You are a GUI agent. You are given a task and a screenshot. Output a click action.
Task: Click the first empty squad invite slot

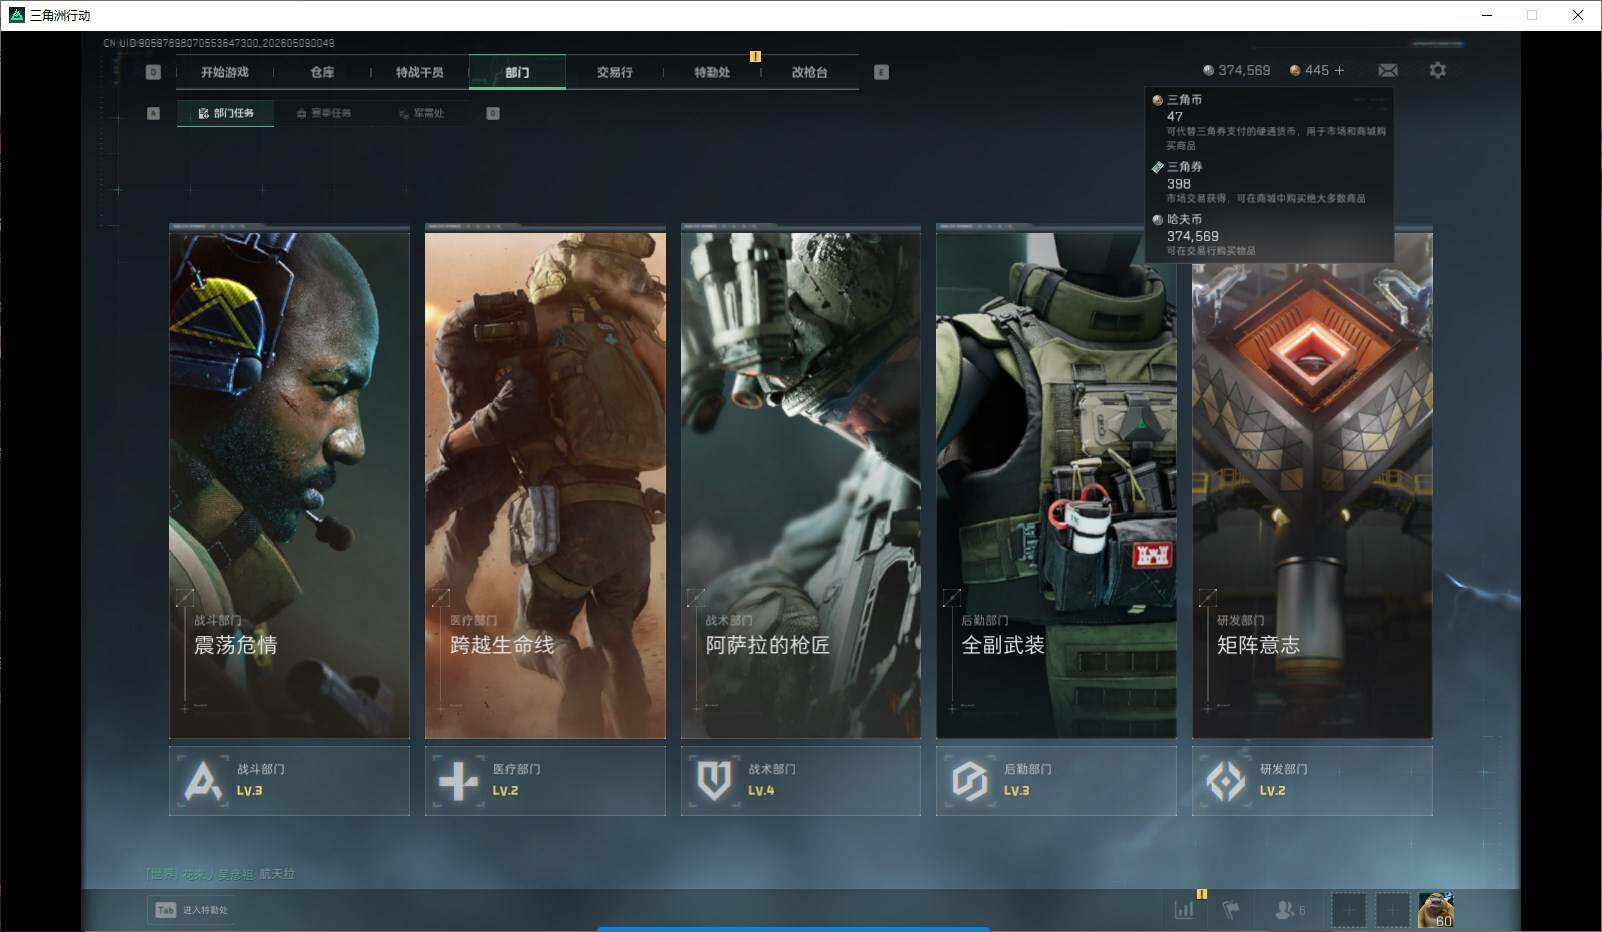(1348, 910)
